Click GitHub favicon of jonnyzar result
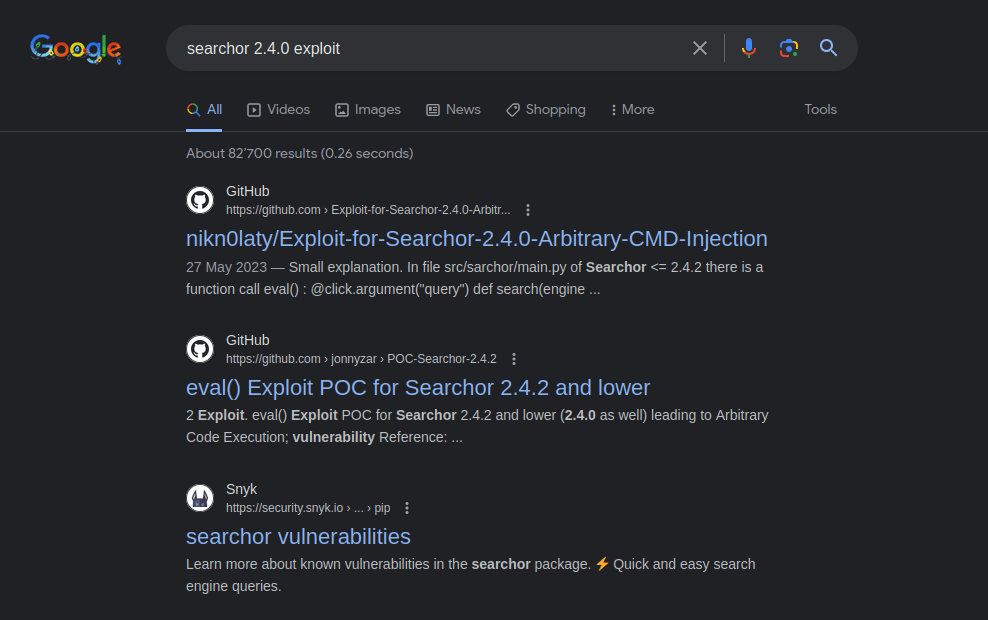988x620 pixels. (200, 349)
